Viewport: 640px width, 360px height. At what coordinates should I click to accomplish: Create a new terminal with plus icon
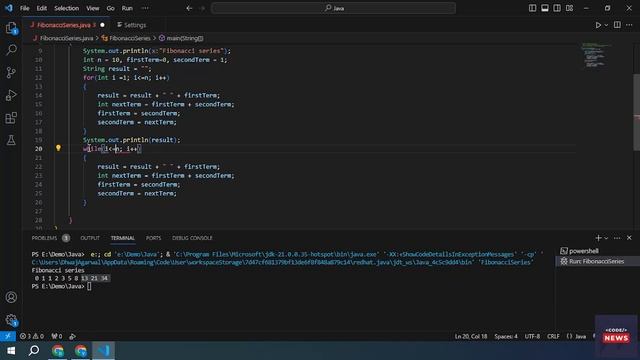[x=598, y=238]
